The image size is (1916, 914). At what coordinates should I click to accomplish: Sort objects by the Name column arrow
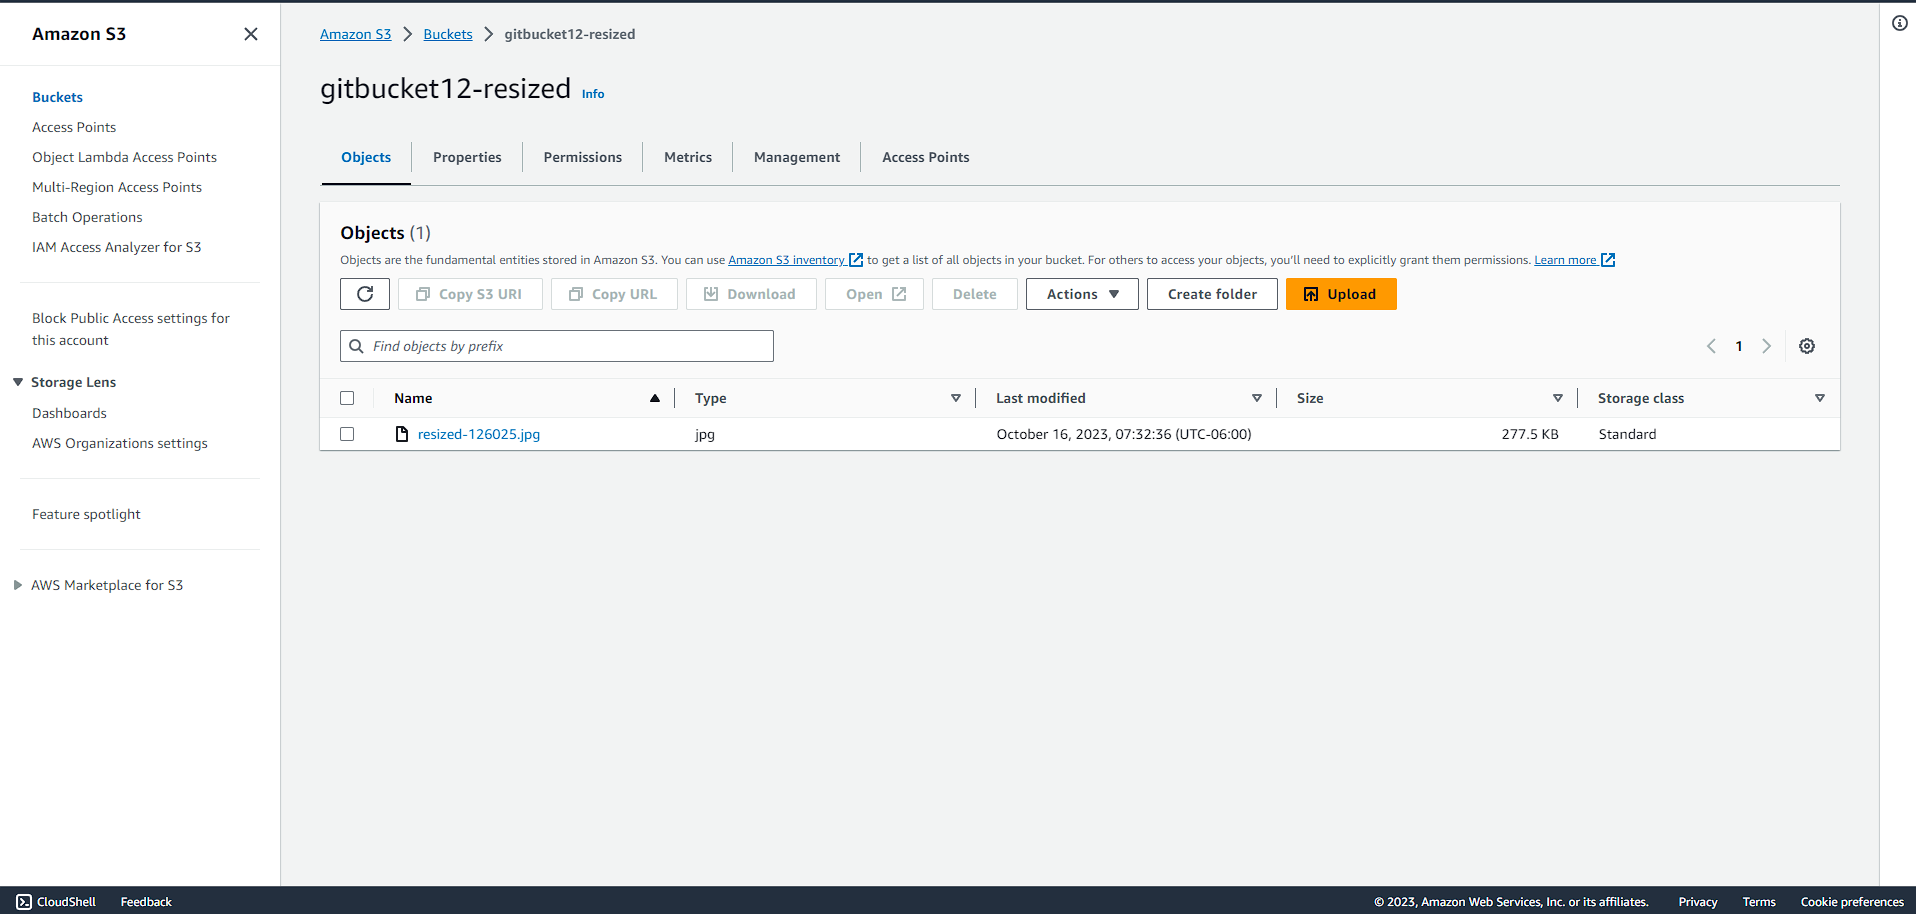(655, 398)
